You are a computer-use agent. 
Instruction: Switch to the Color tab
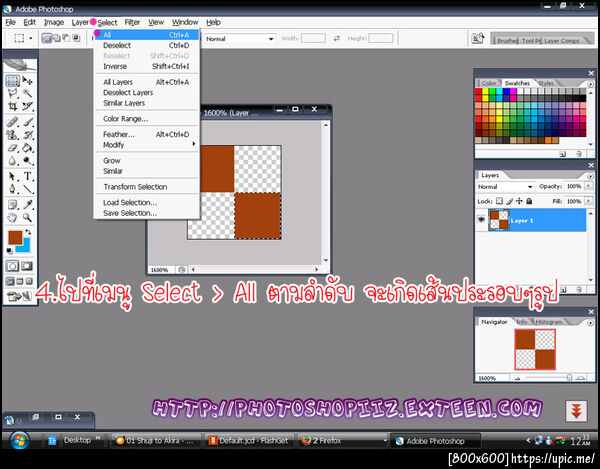click(x=489, y=83)
